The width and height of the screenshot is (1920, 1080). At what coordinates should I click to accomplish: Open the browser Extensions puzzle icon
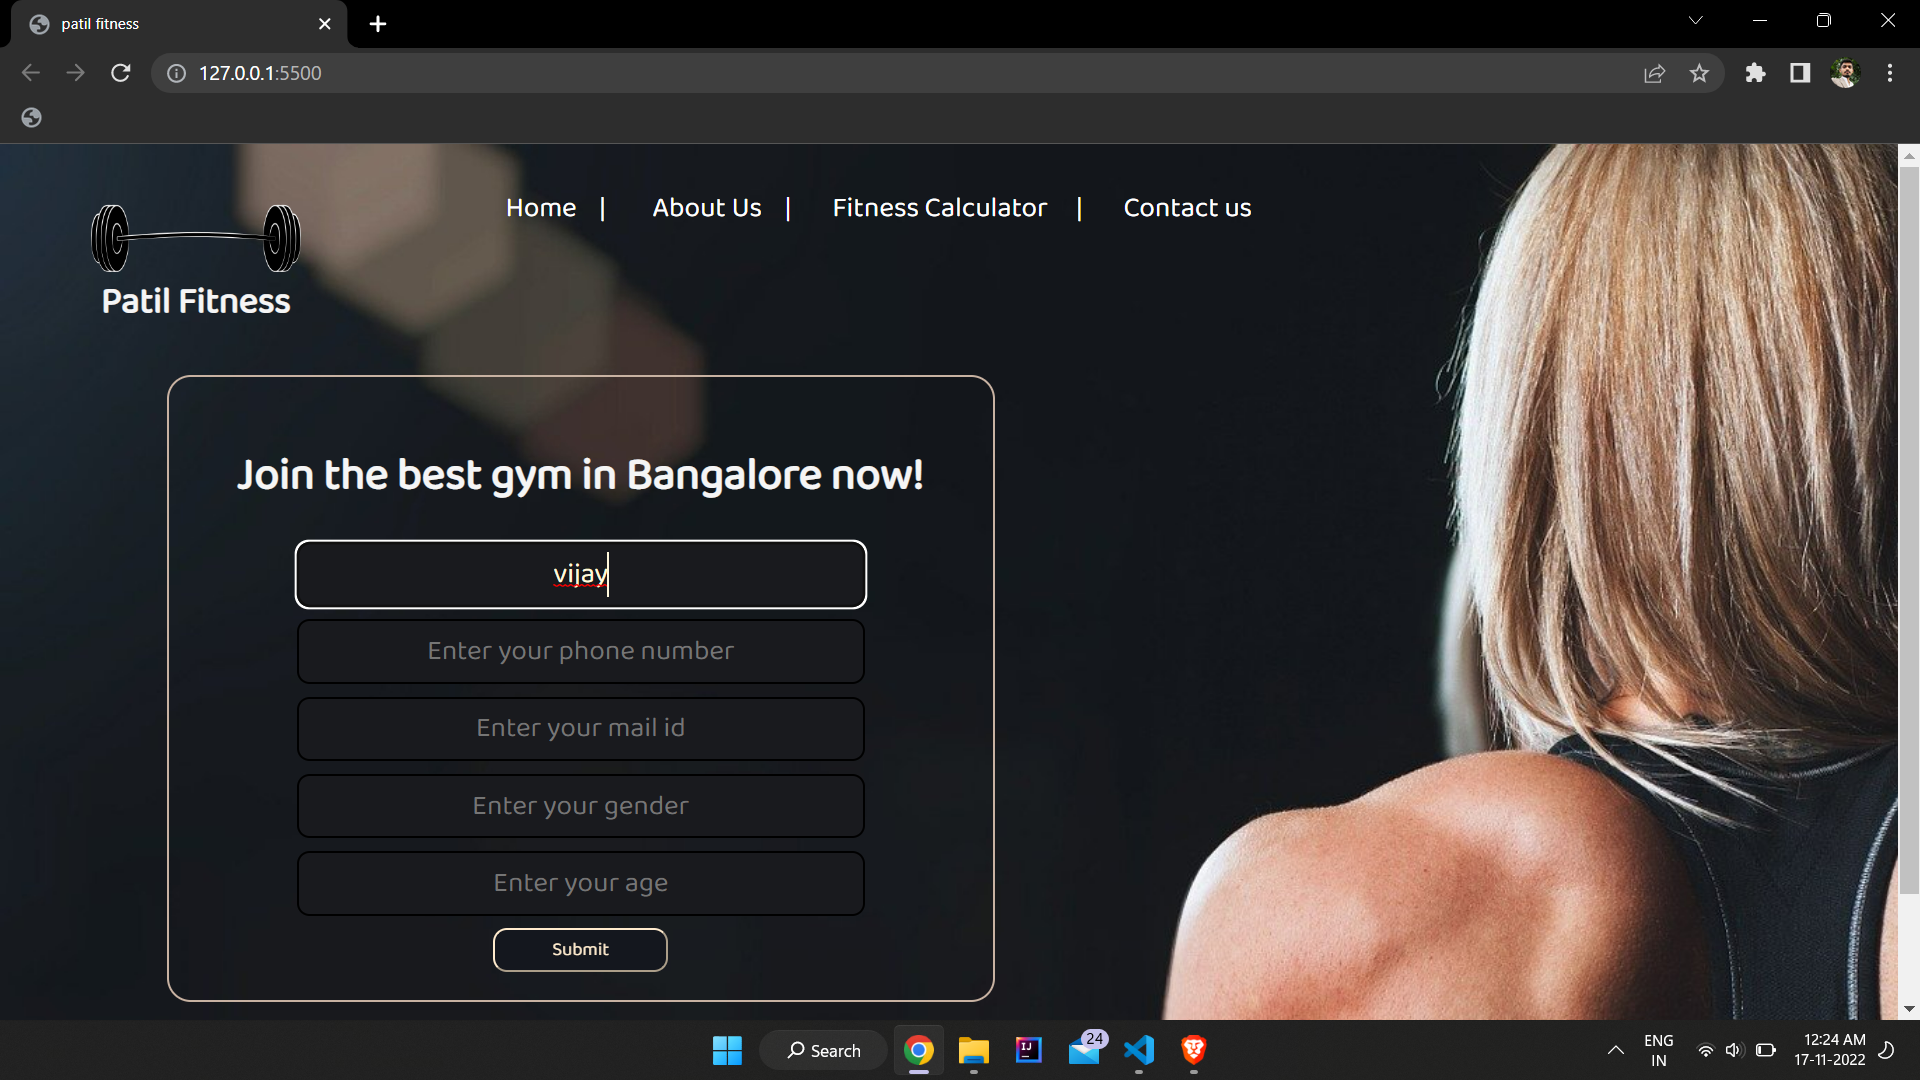click(x=1756, y=73)
